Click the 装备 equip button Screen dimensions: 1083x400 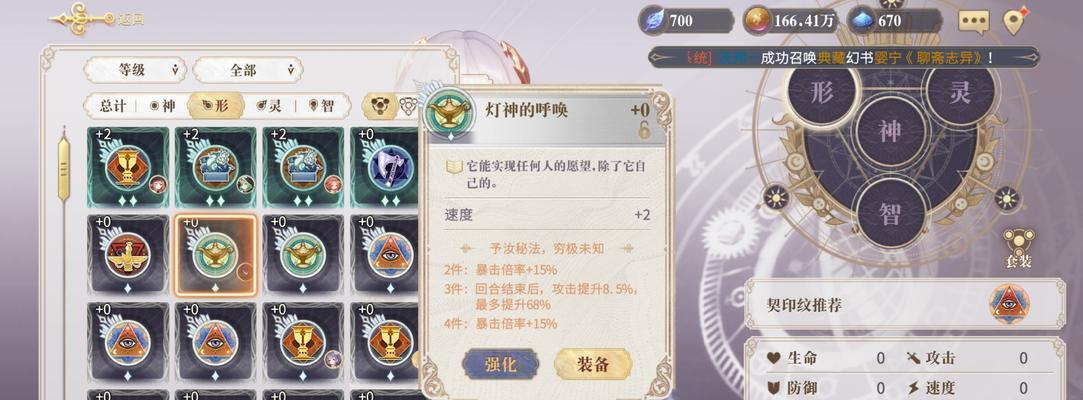[x=593, y=365]
